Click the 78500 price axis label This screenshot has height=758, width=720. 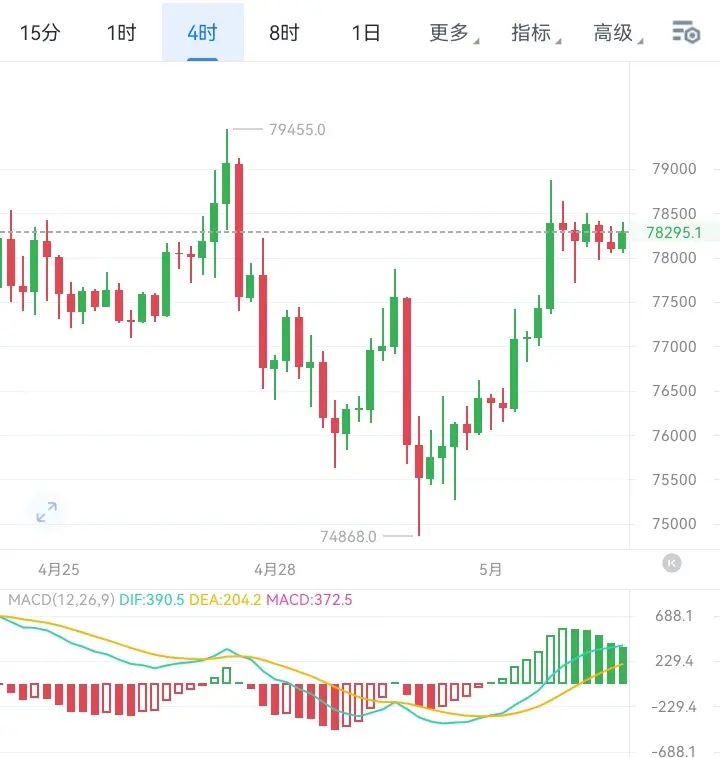(674, 213)
